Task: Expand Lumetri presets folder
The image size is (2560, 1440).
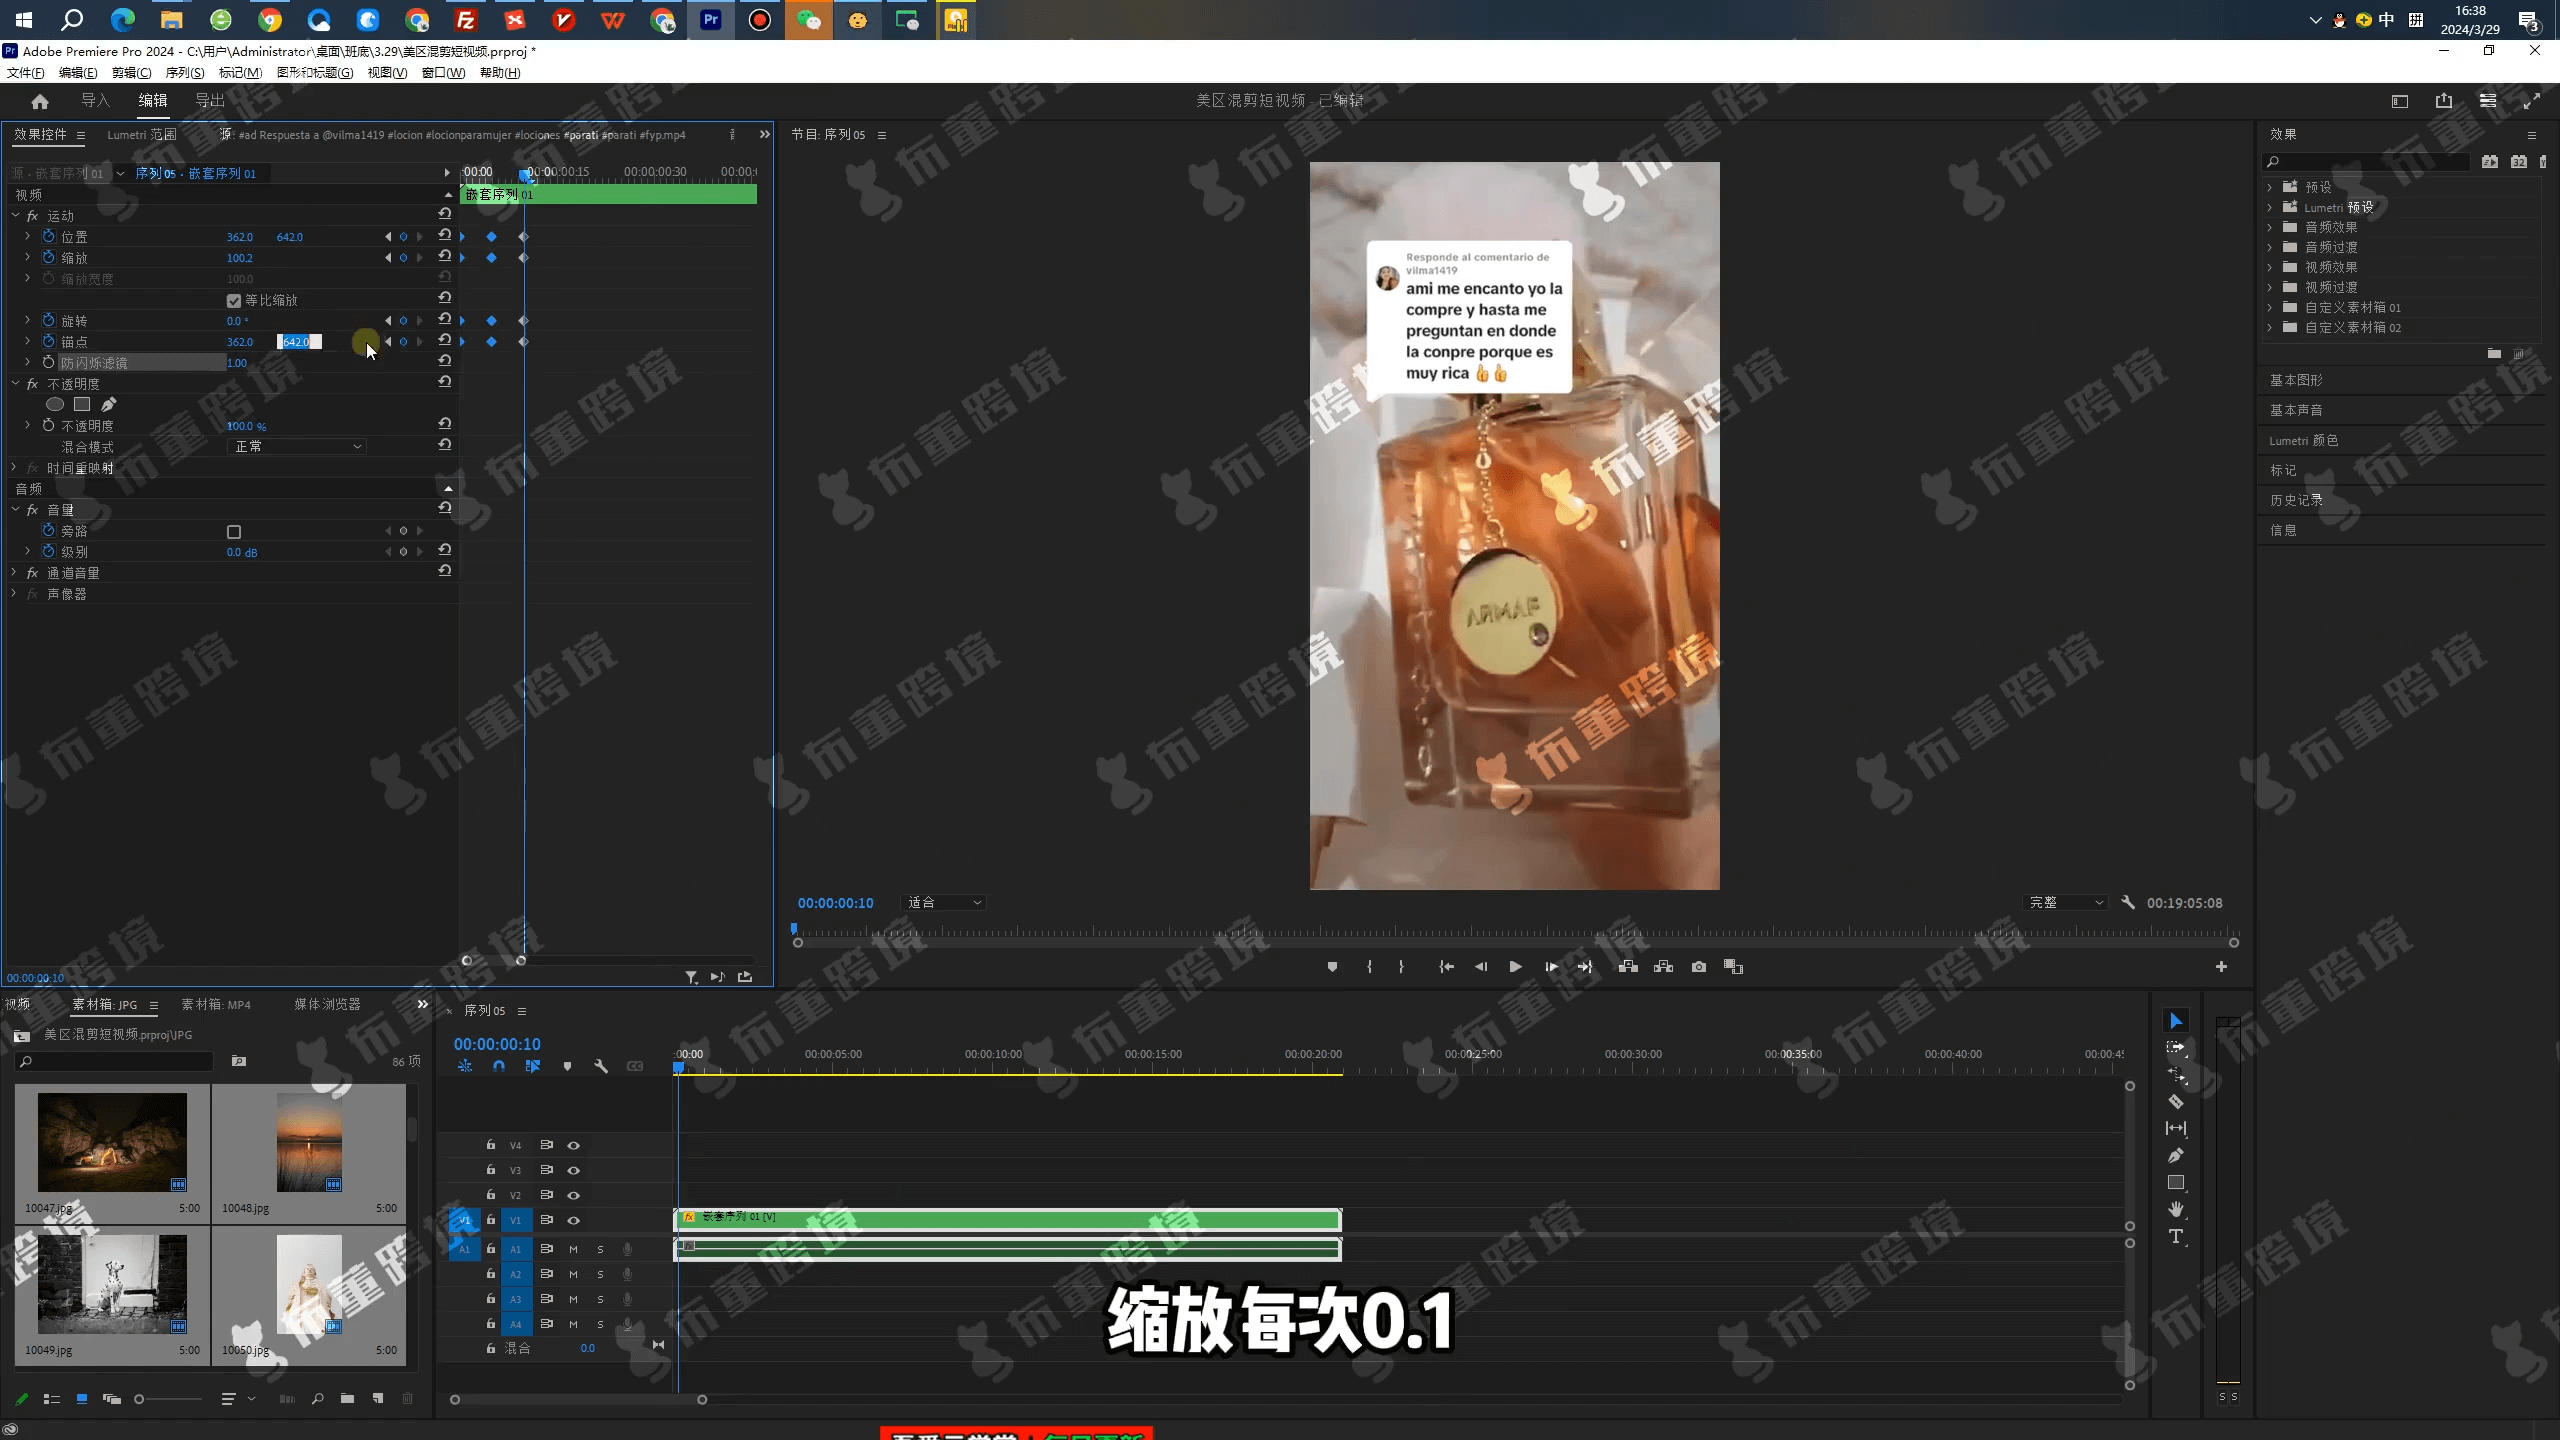Action: pyautogui.click(x=2269, y=207)
